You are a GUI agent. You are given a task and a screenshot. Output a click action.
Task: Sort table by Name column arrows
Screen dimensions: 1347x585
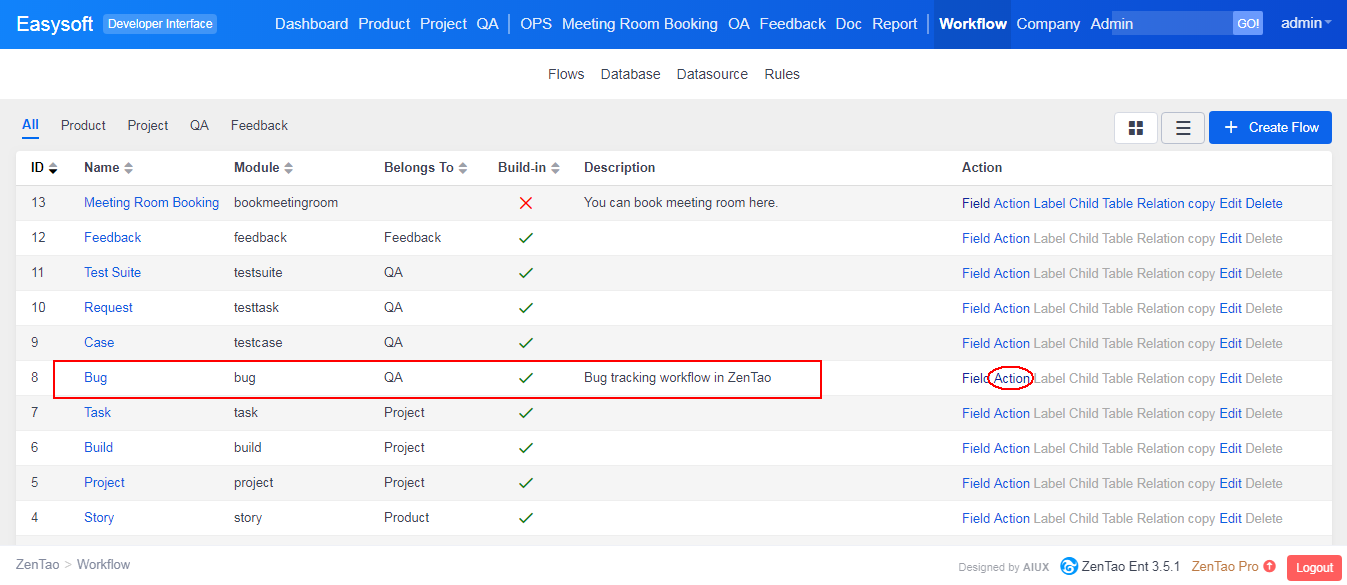click(x=128, y=168)
